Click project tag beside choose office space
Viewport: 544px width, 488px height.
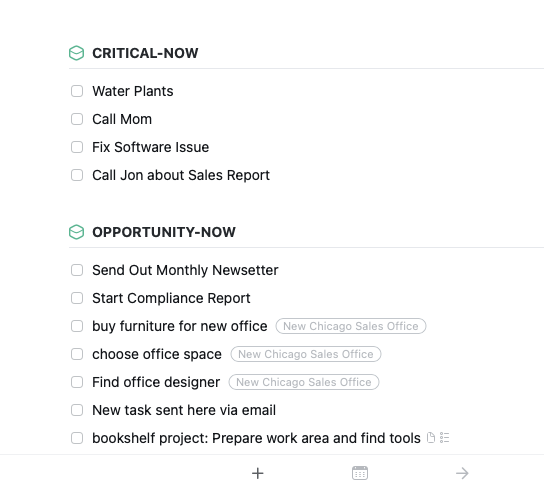[306, 354]
